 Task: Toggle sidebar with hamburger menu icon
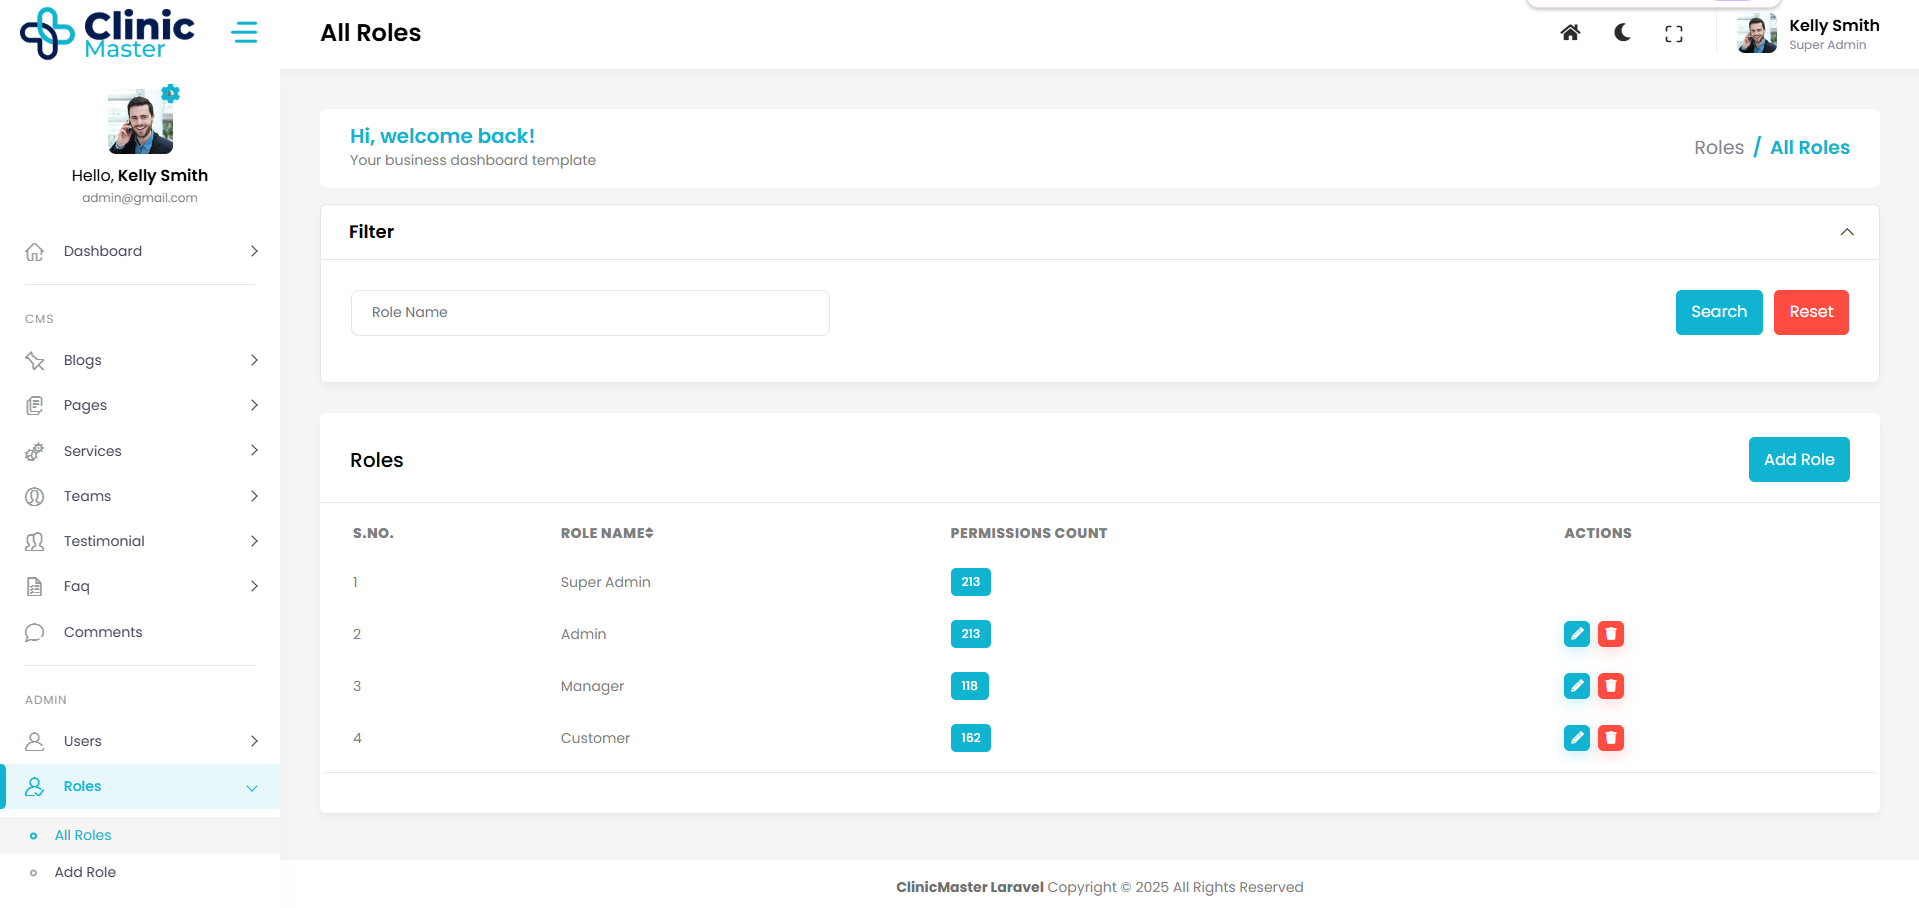[x=244, y=33]
